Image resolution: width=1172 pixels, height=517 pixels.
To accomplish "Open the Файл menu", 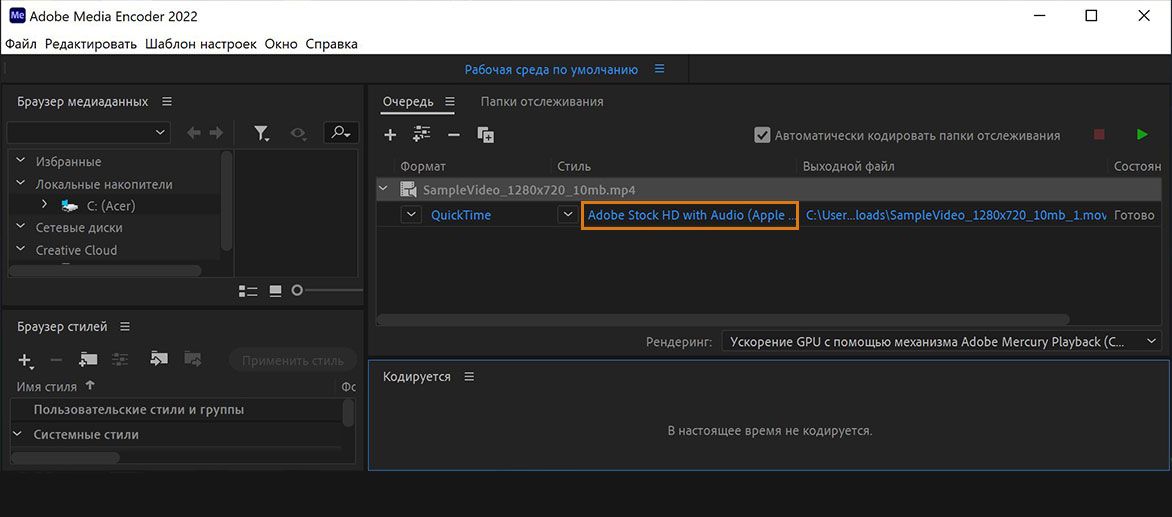I will 21,44.
